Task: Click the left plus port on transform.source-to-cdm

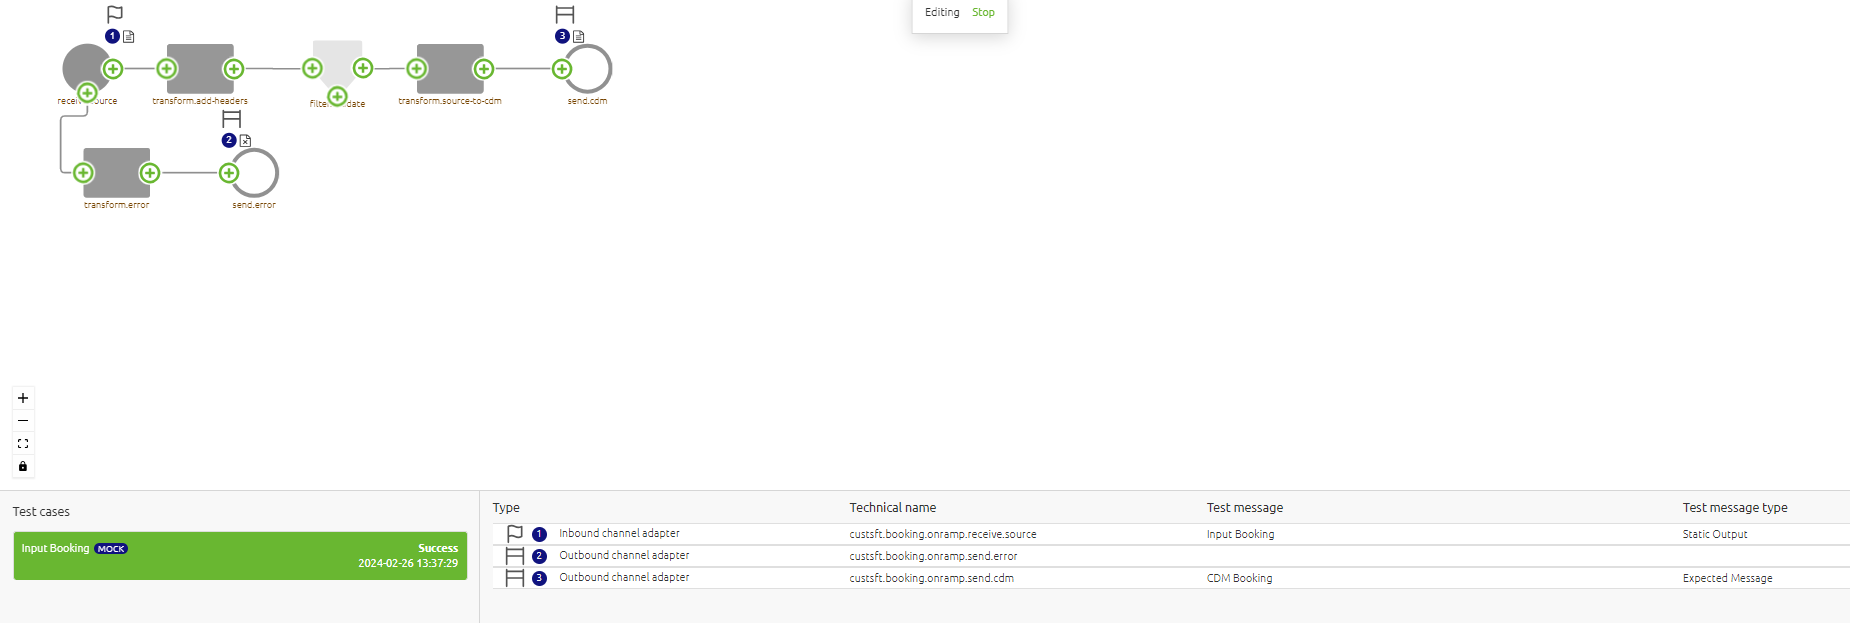Action: [417, 69]
